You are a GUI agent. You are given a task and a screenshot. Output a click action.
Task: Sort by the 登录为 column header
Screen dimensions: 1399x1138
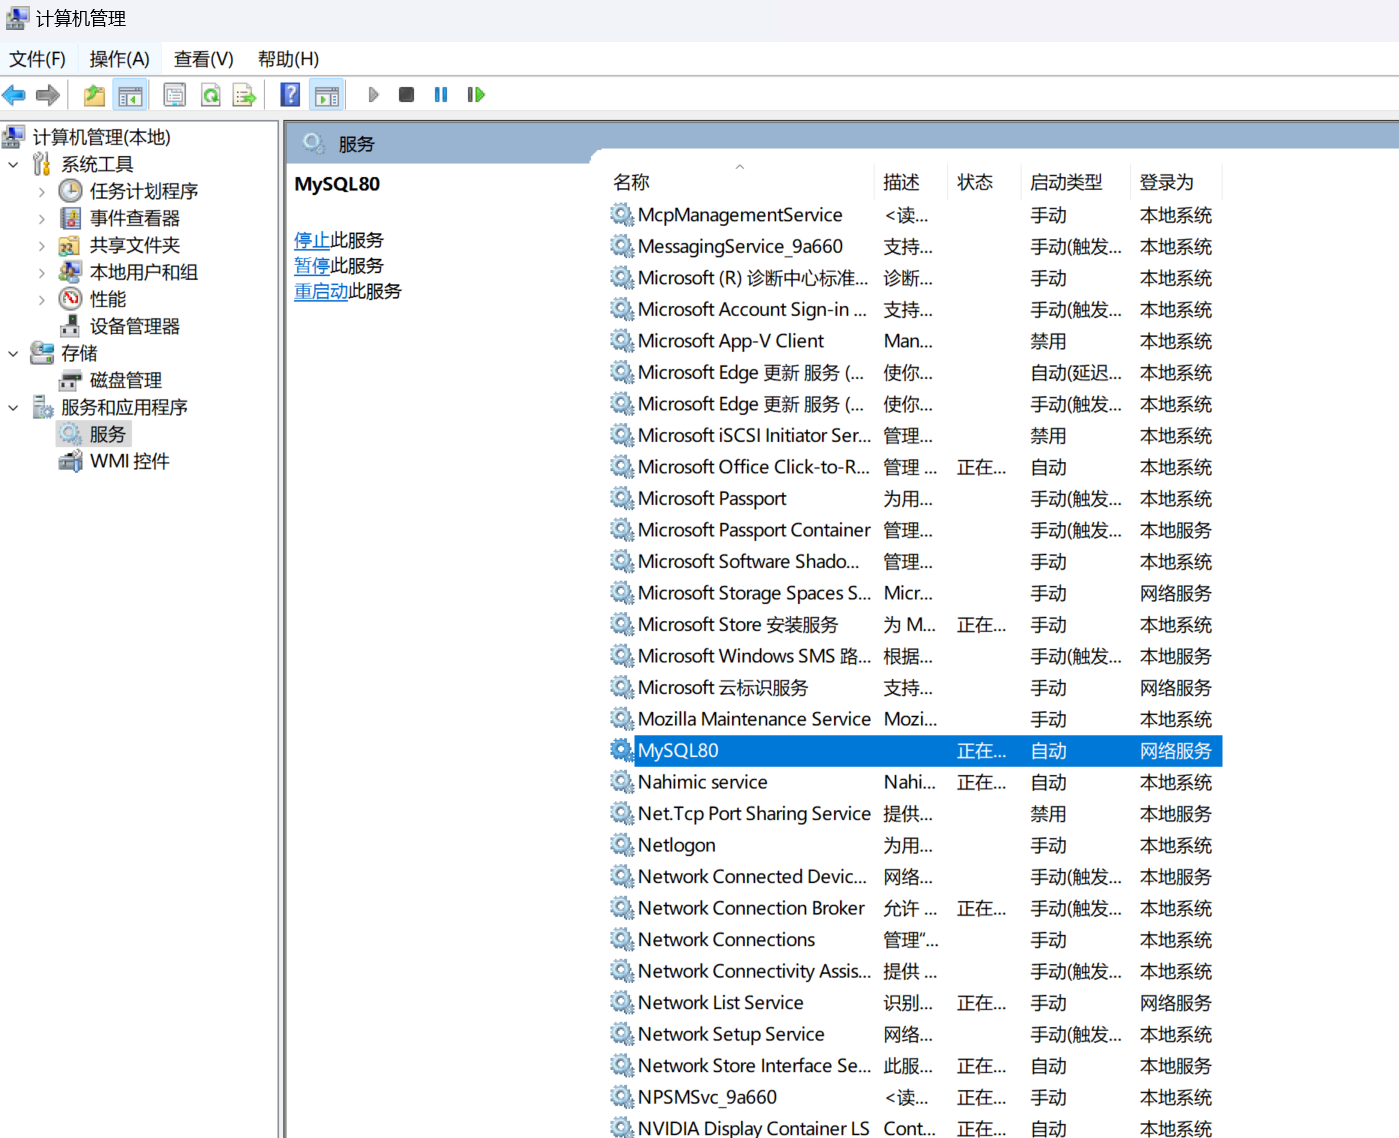(x=1176, y=182)
